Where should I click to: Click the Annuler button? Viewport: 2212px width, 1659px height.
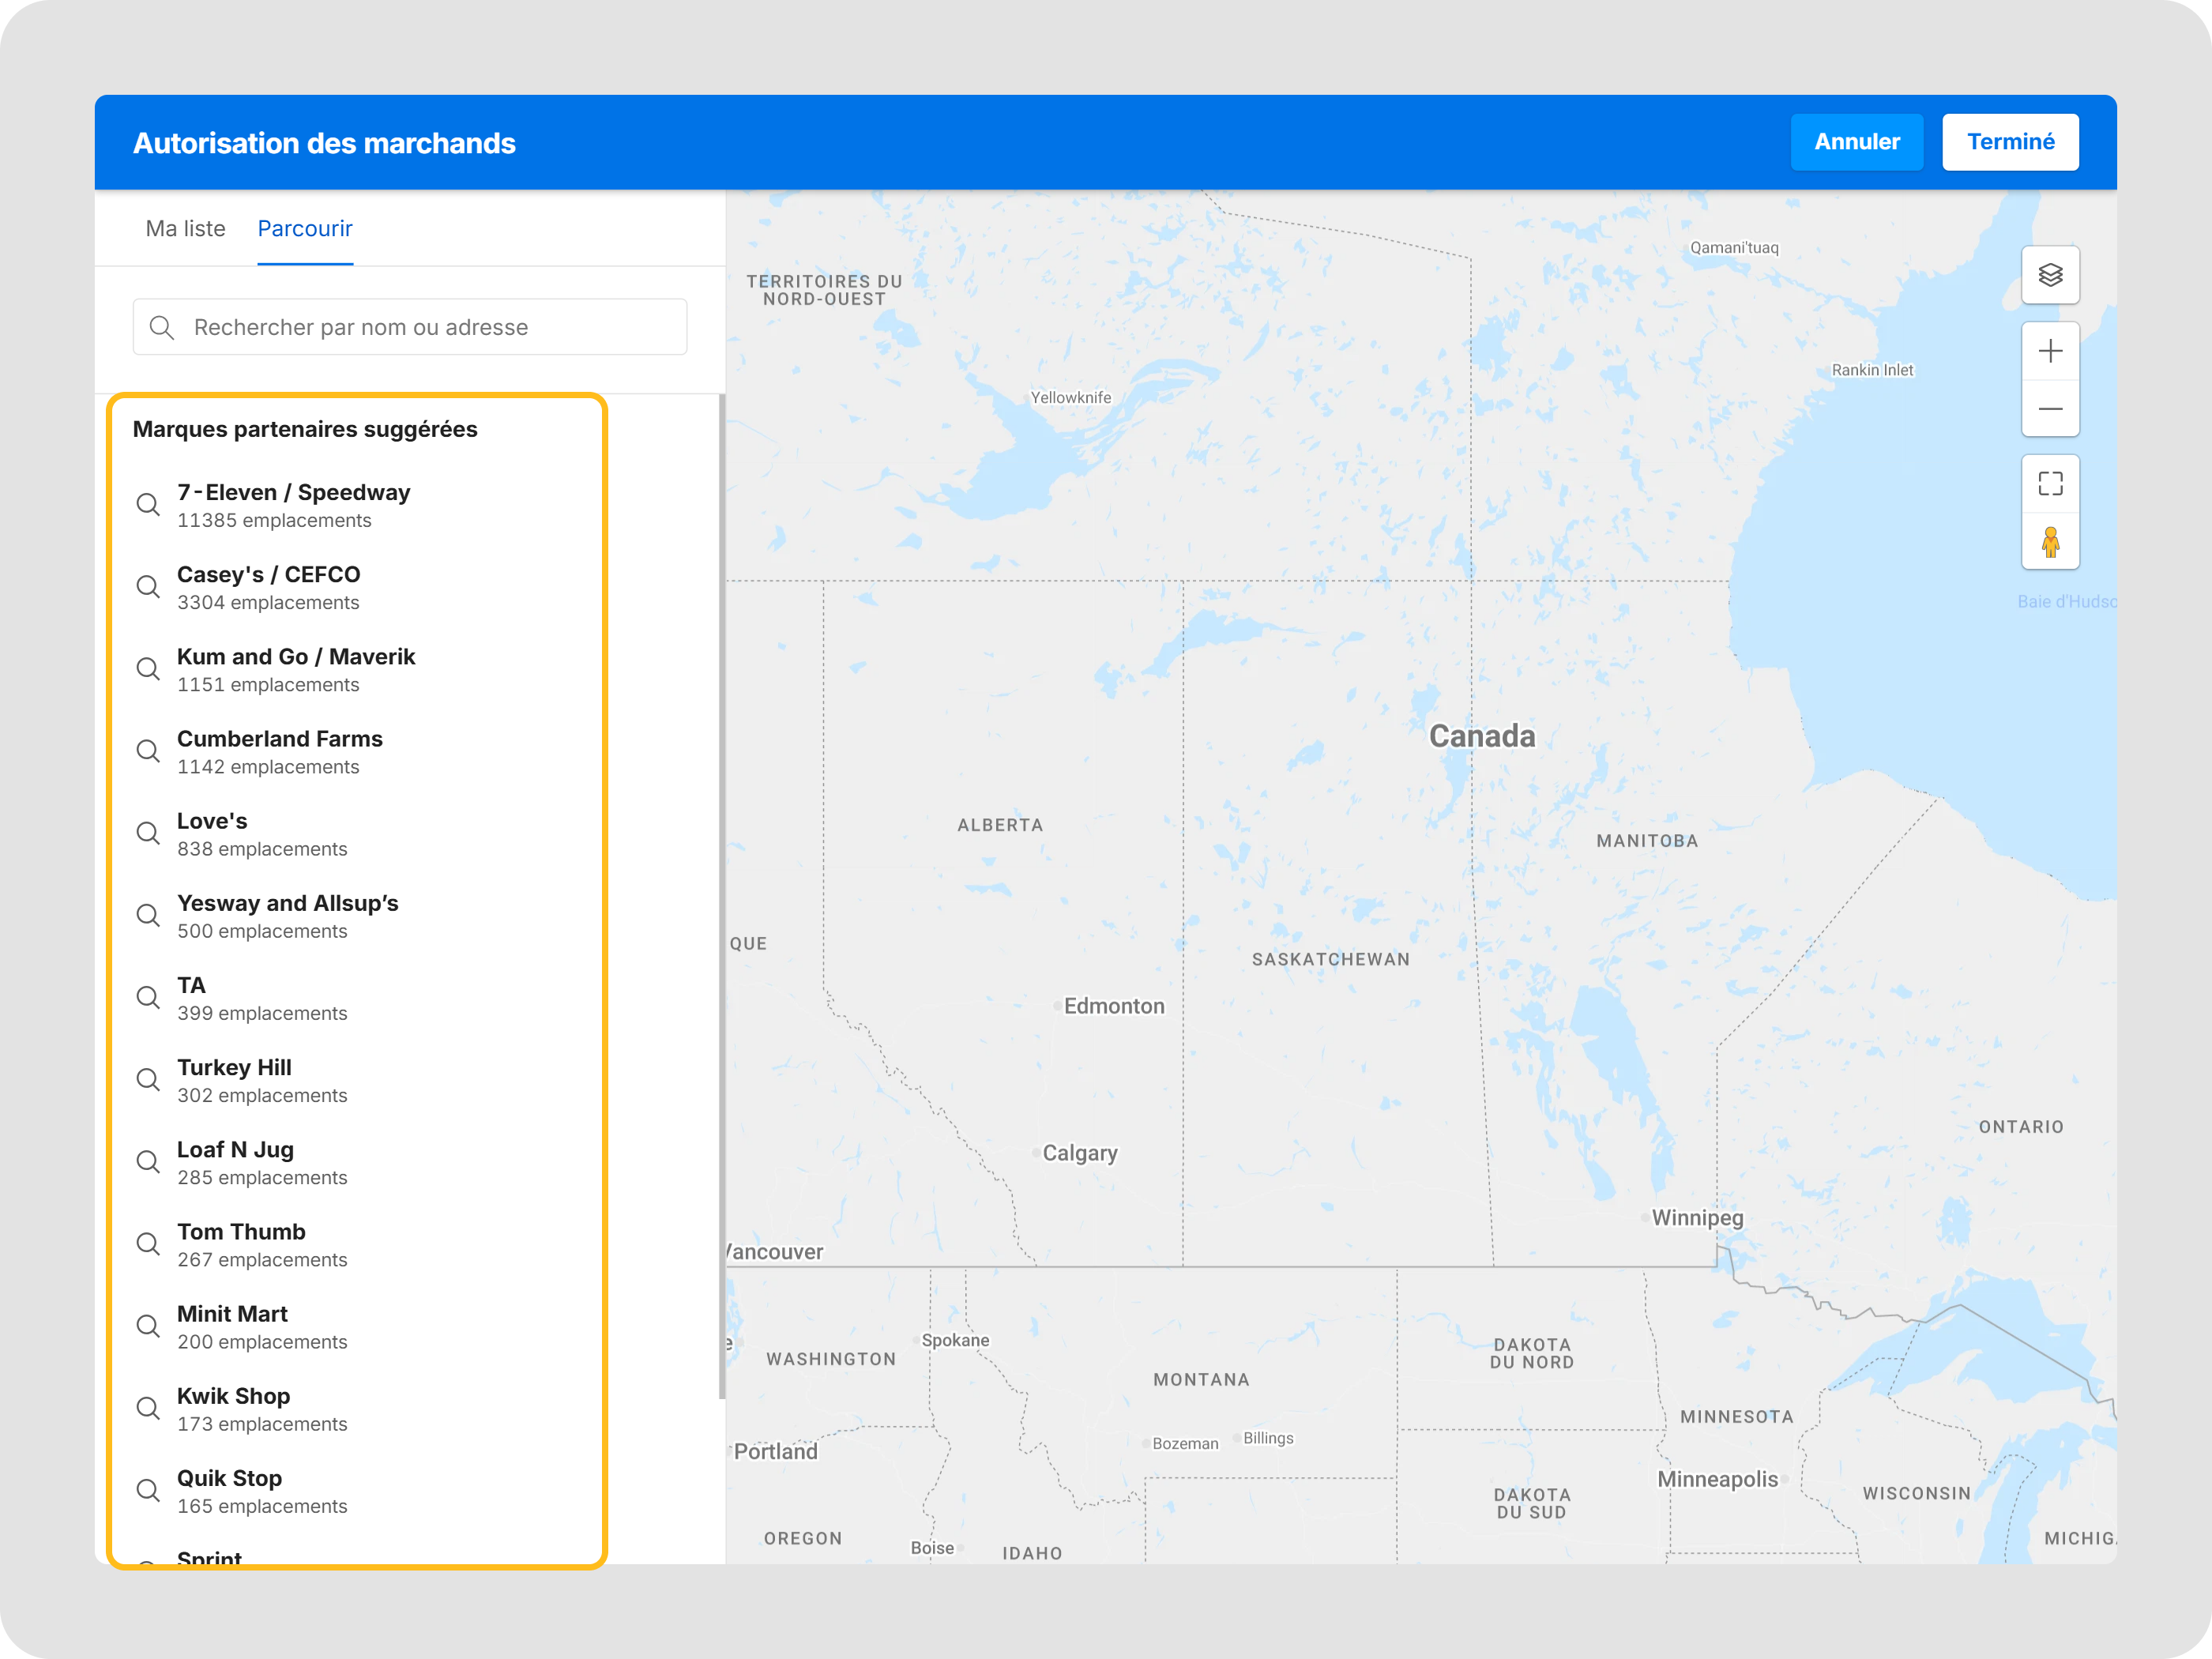1857,142
